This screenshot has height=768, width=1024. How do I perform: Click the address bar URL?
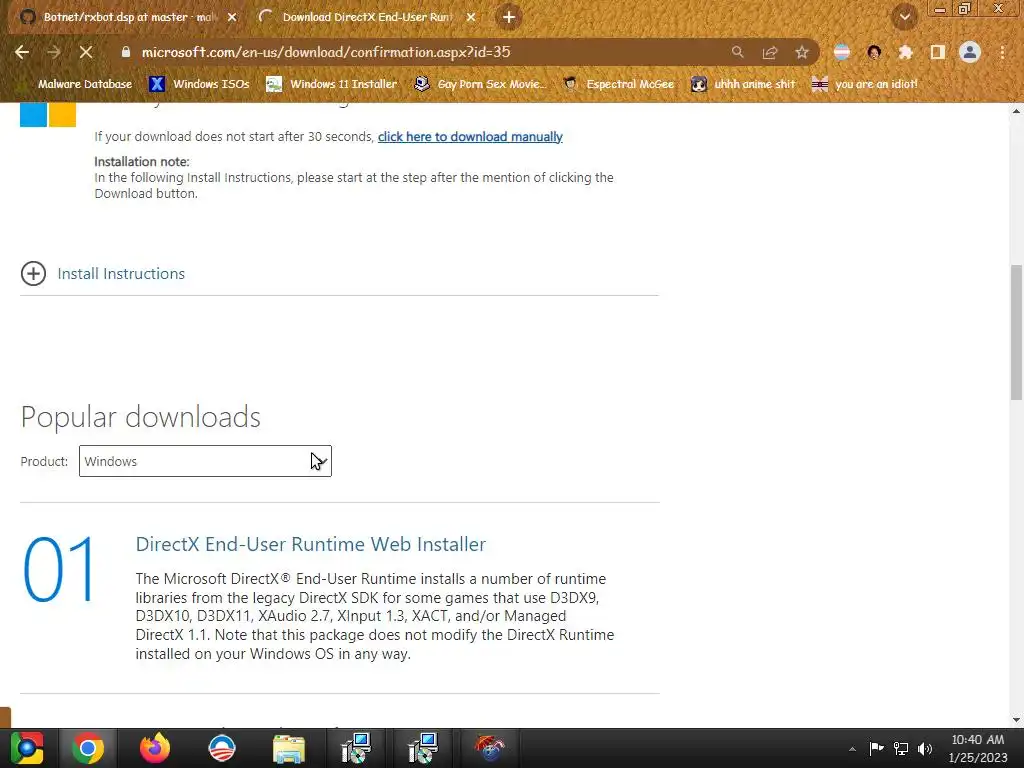(326, 52)
